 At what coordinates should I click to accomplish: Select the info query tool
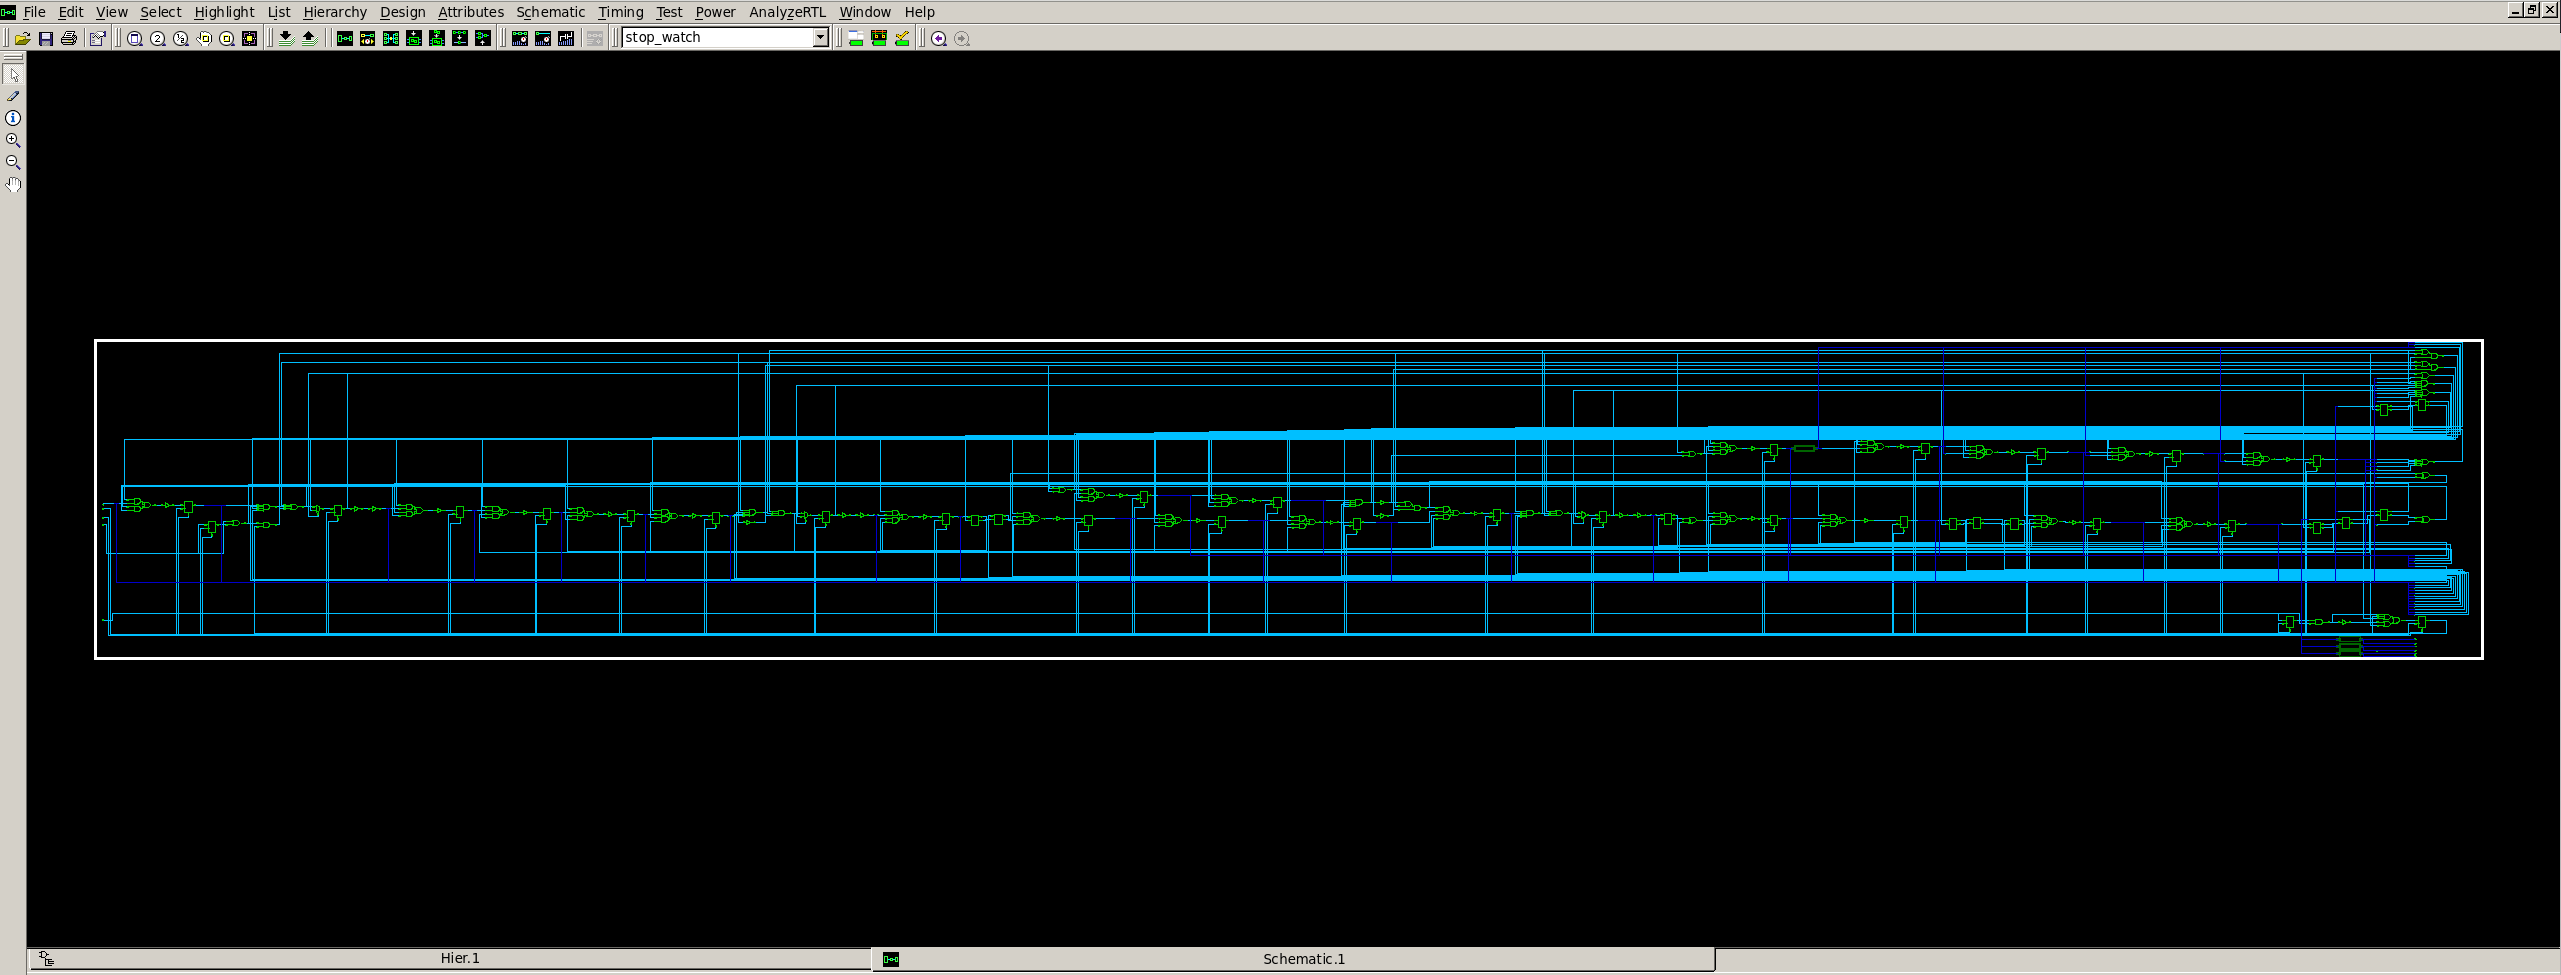pos(13,118)
